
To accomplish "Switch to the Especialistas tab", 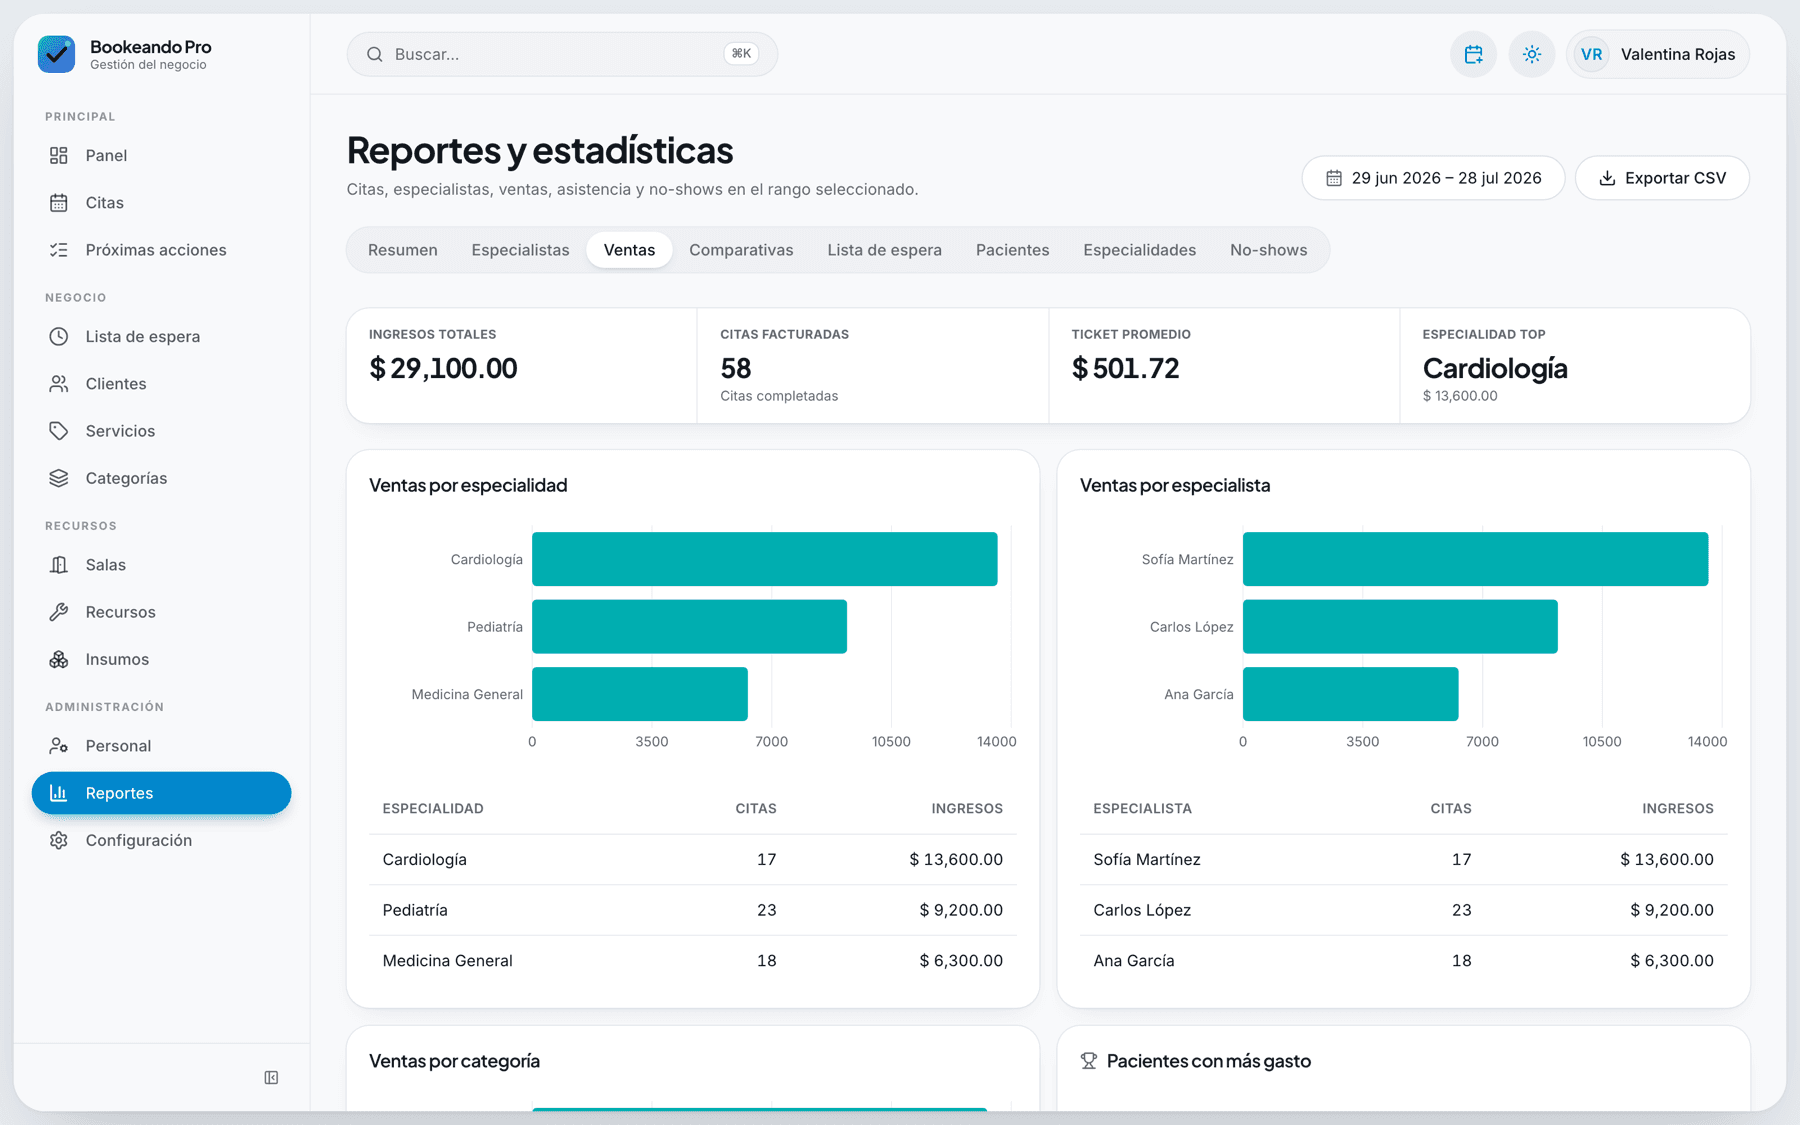I will click(520, 250).
